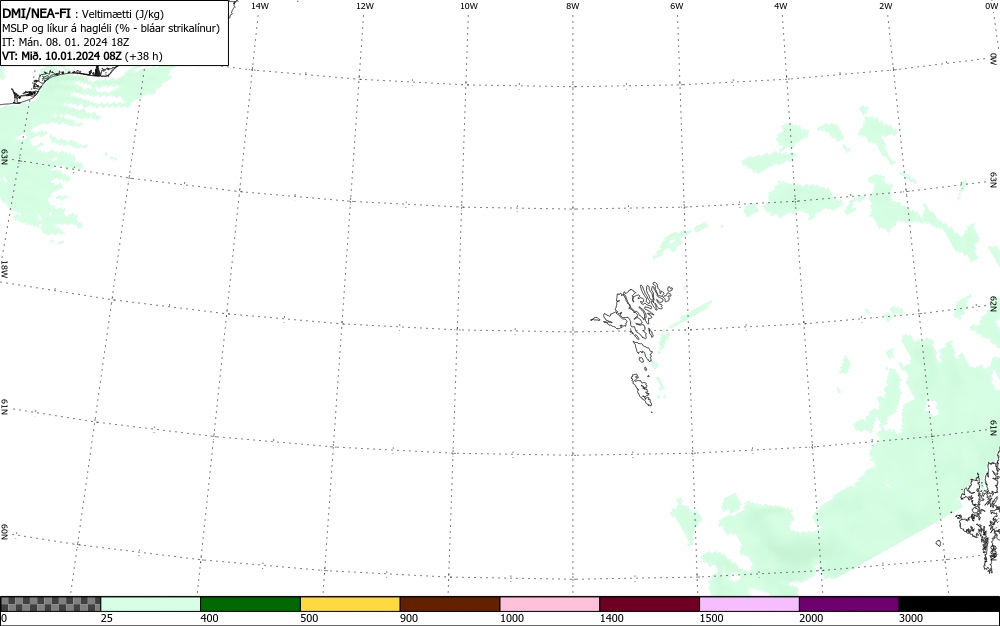Click the 4W longitude label

click(x=781, y=6)
